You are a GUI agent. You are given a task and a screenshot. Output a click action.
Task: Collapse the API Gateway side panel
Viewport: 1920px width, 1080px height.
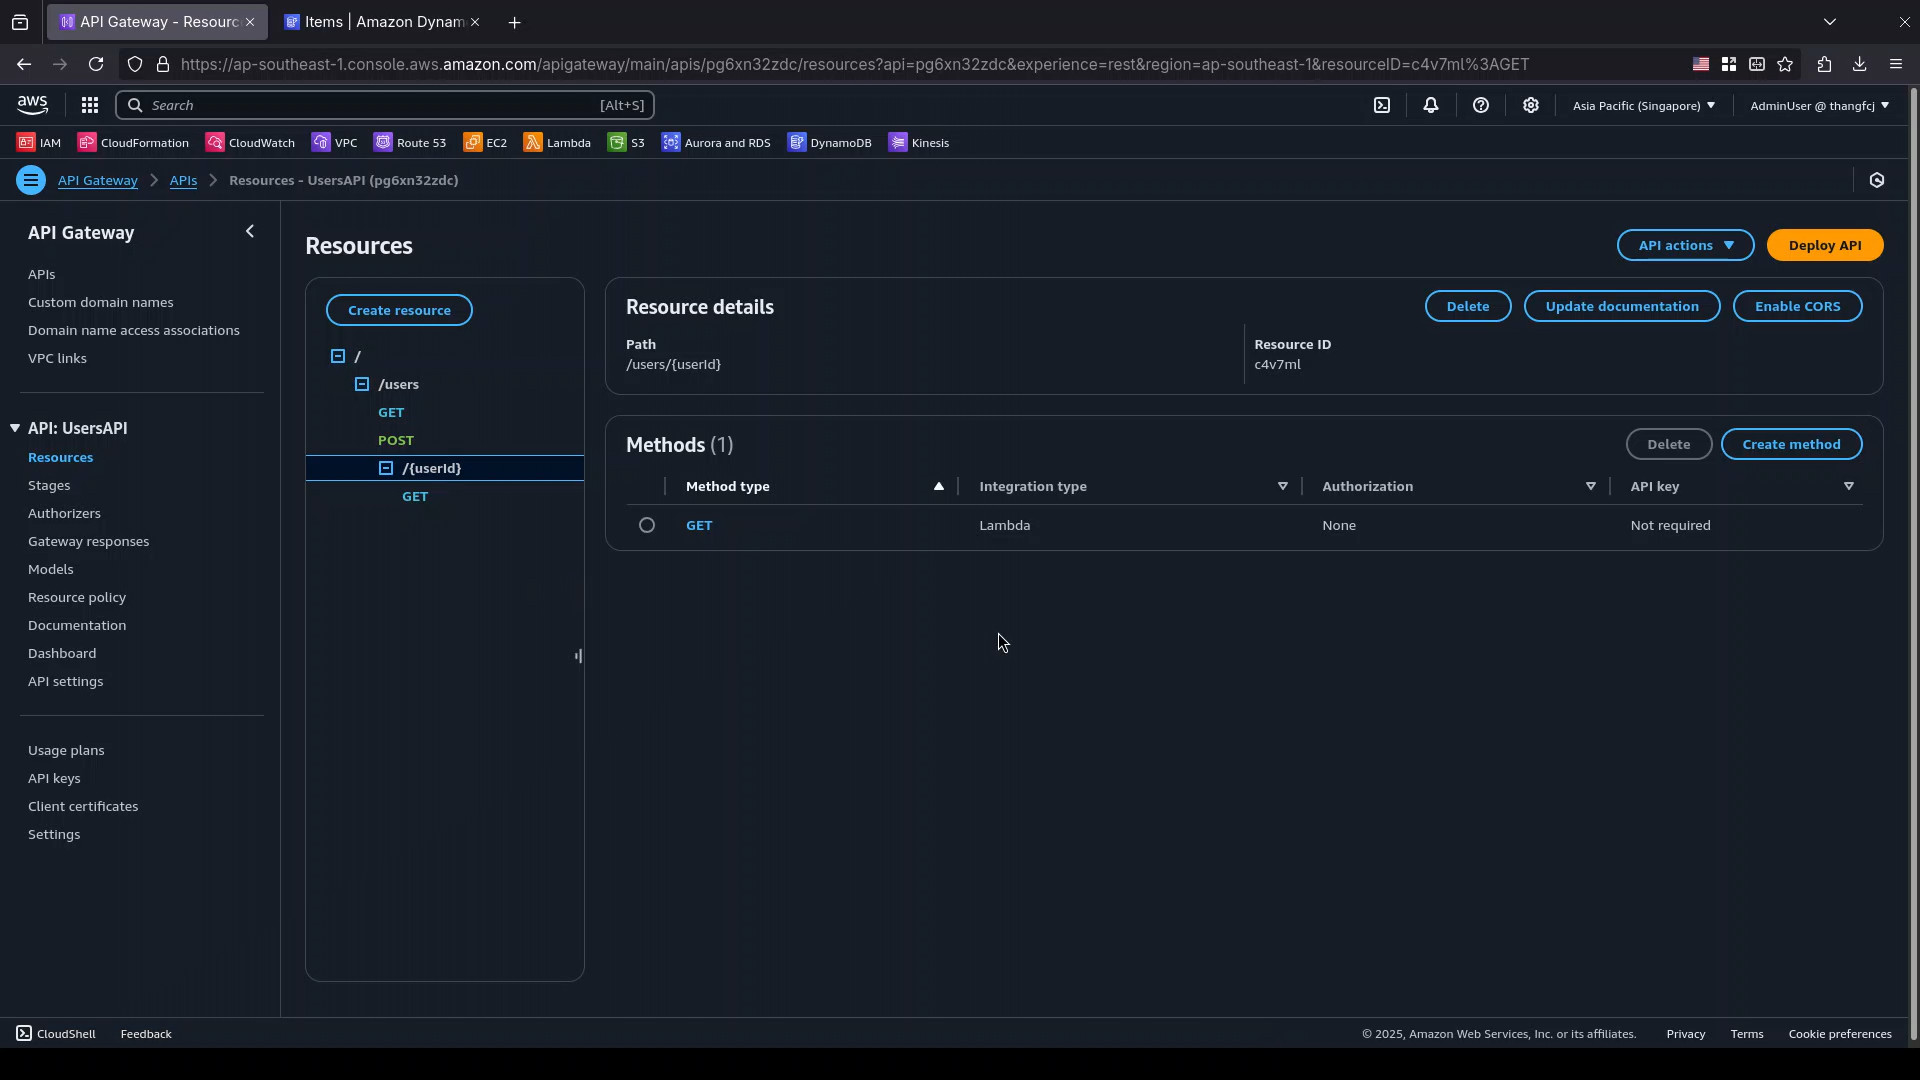tap(250, 232)
